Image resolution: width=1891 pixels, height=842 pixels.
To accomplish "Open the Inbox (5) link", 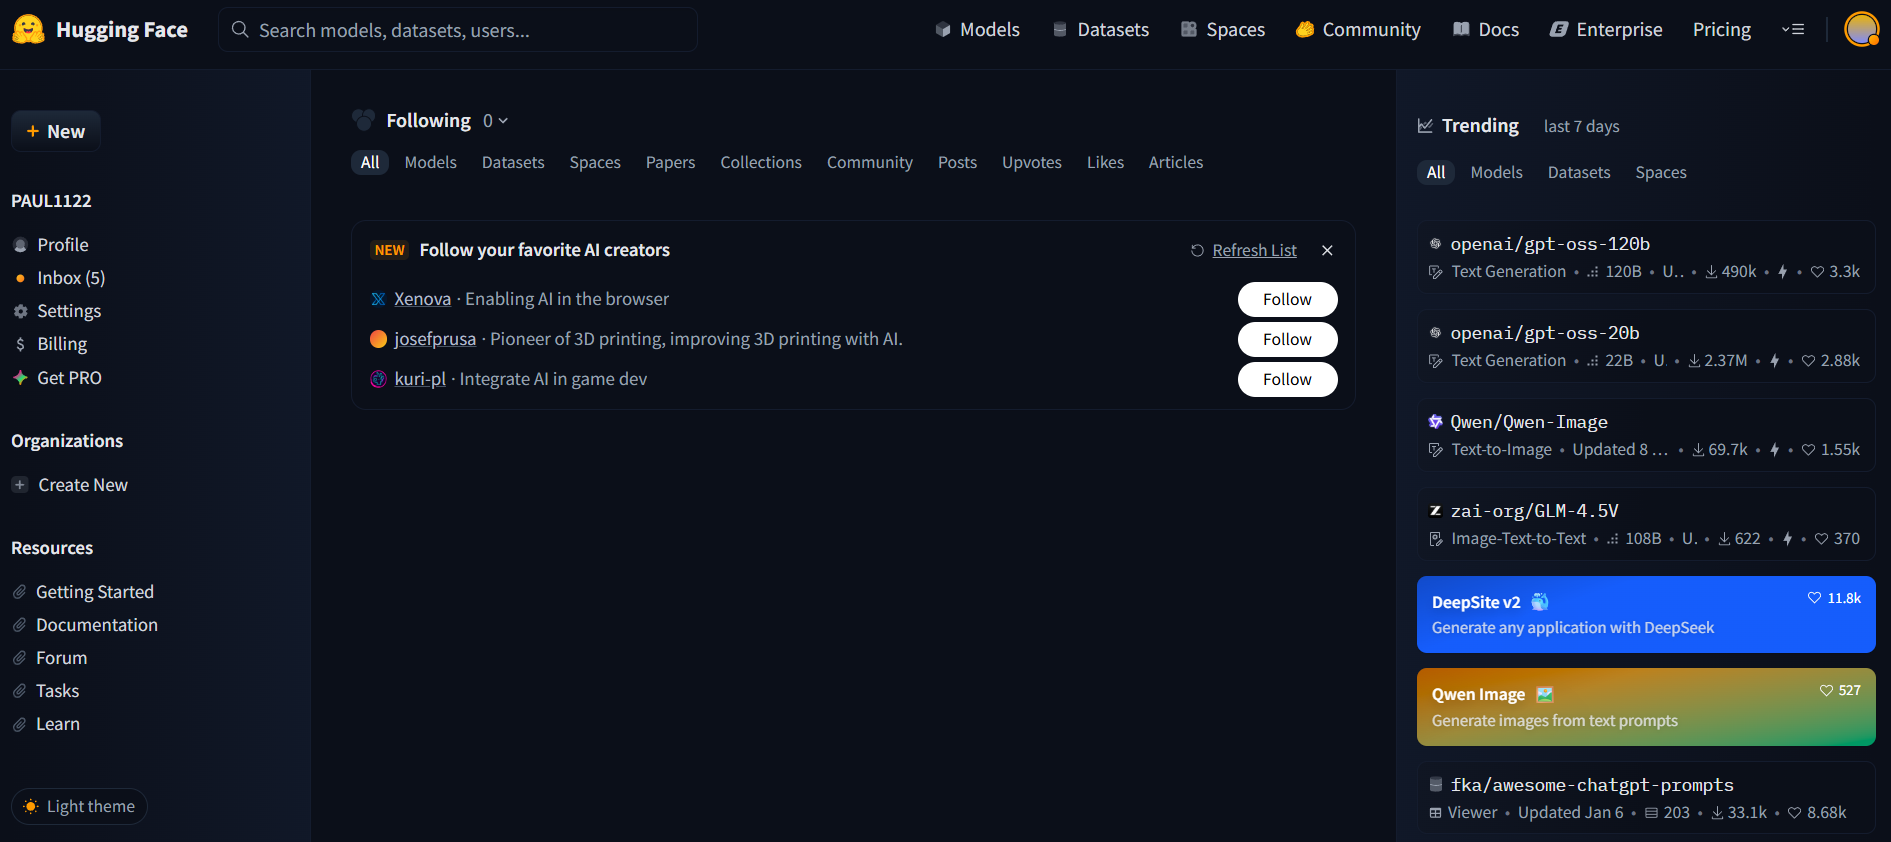I will [x=70, y=278].
